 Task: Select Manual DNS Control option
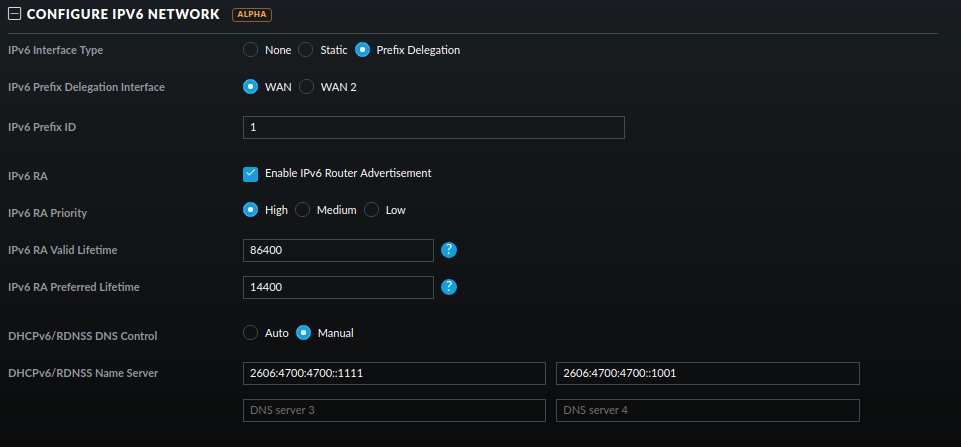[304, 333]
